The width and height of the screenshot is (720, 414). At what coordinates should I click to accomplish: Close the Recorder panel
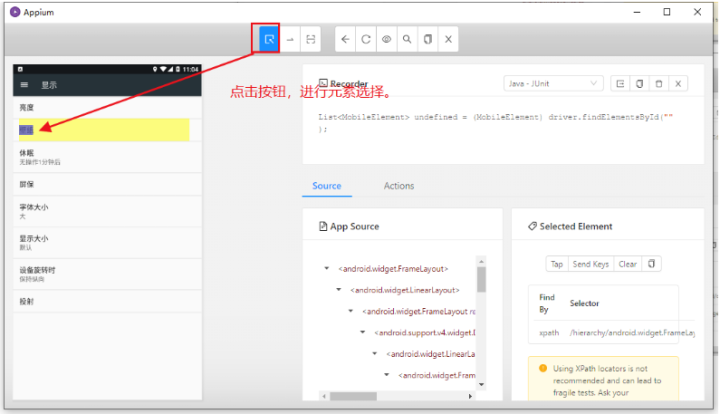(x=678, y=84)
